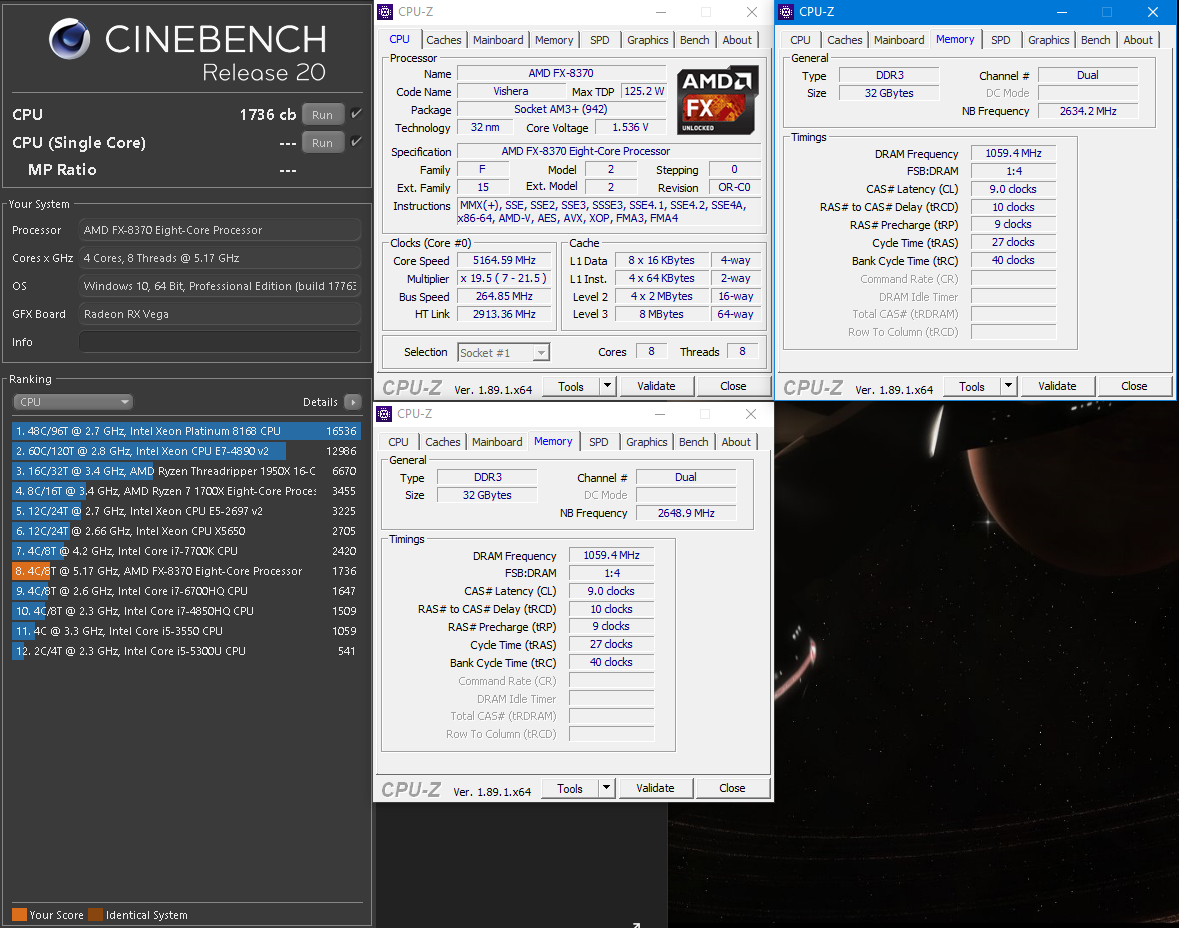1179x928 pixels.
Task: Open Mainboard tab in top-left CPU-Z window
Action: 498,40
